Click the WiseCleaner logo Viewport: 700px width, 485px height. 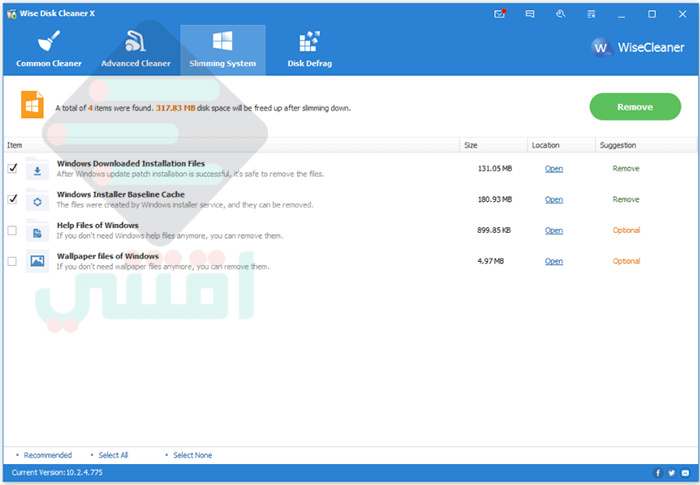(638, 47)
